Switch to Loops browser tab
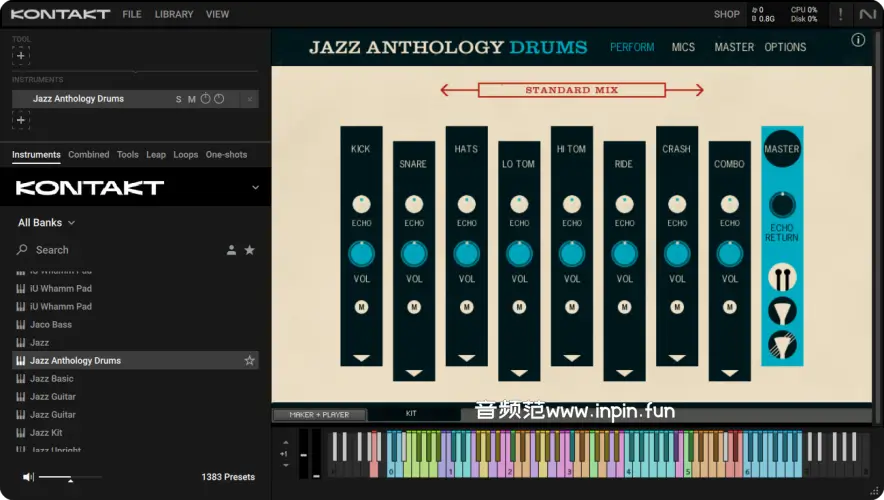The image size is (884, 500). coord(185,154)
